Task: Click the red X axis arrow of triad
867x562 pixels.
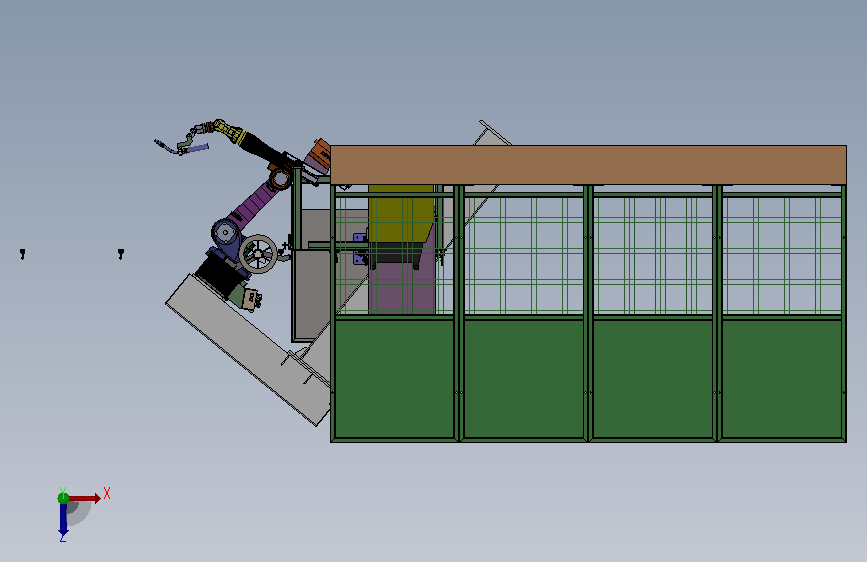Action: pos(85,498)
